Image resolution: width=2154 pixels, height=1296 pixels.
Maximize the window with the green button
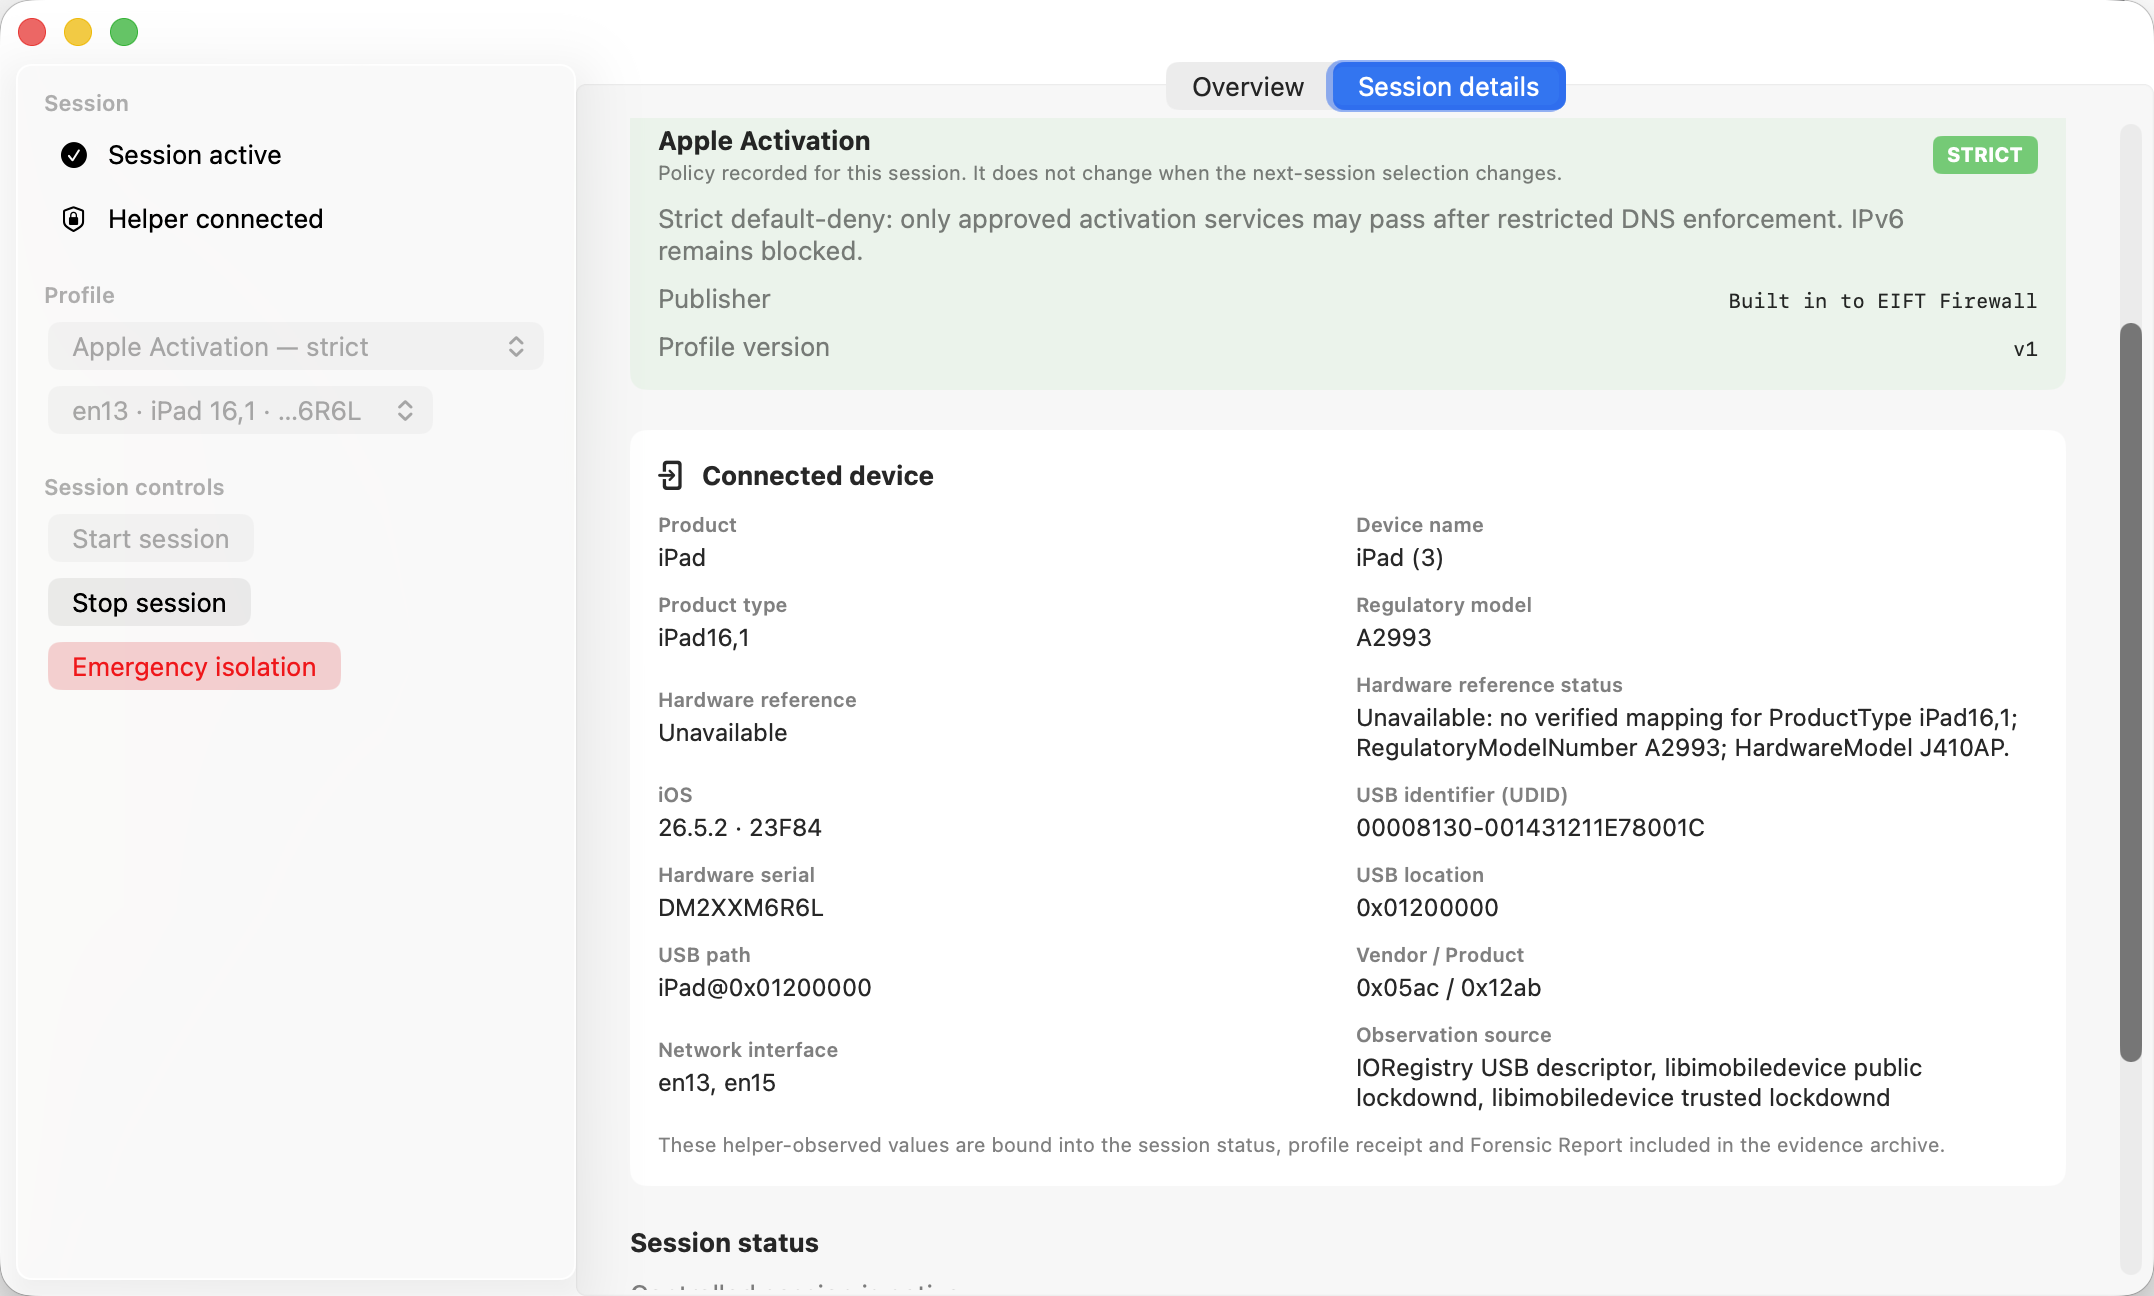pos(124,32)
